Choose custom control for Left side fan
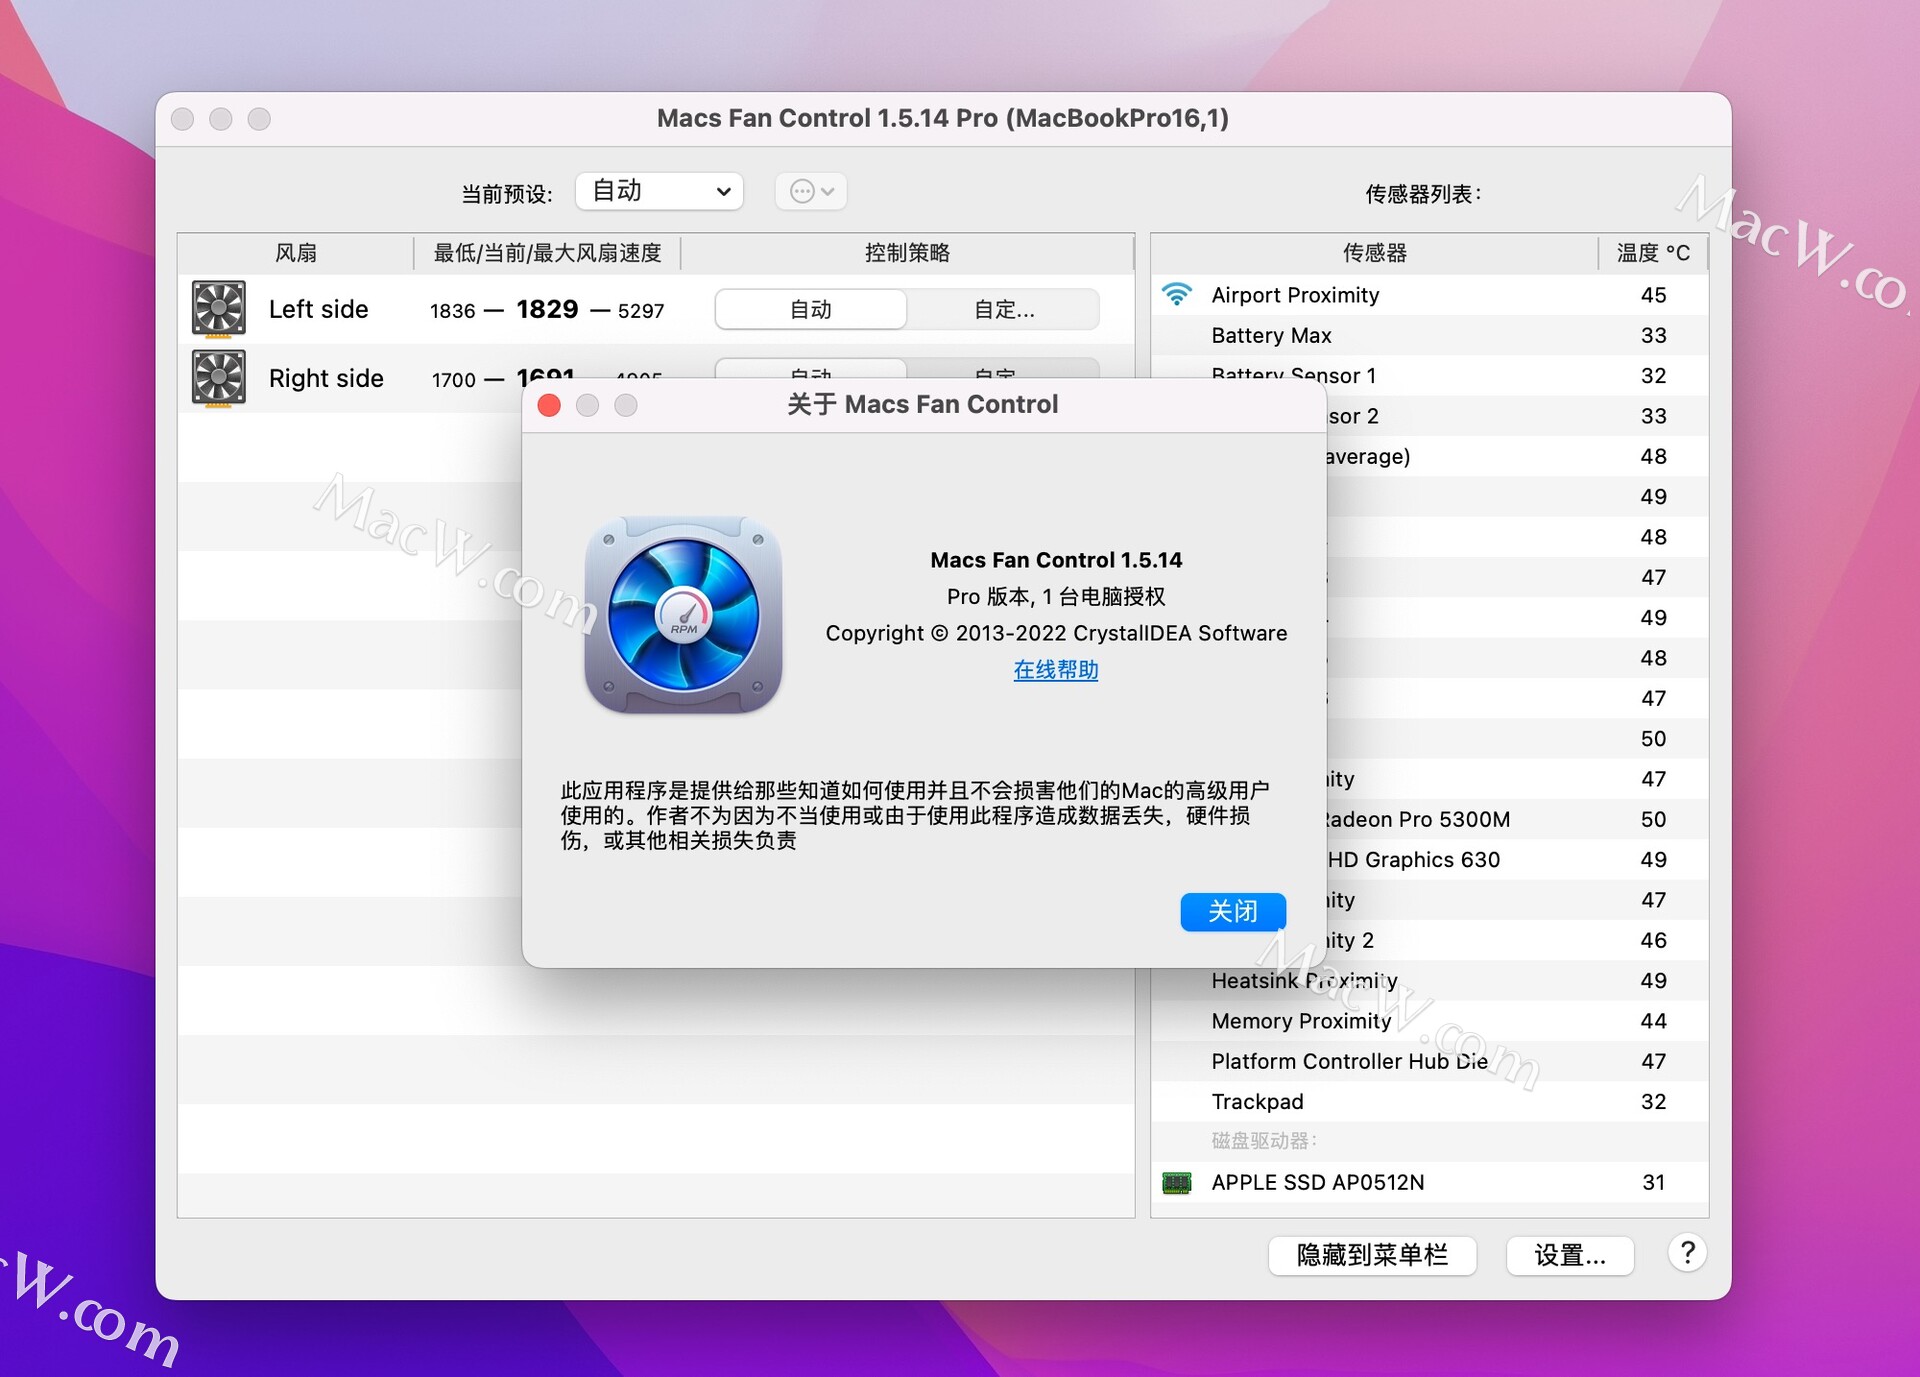1920x1377 pixels. point(1004,310)
